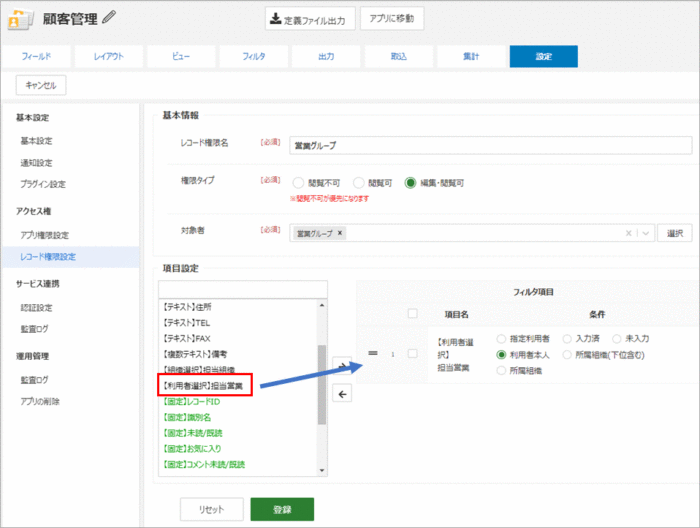Click the 顧客管理 app icon

click(x=20, y=20)
